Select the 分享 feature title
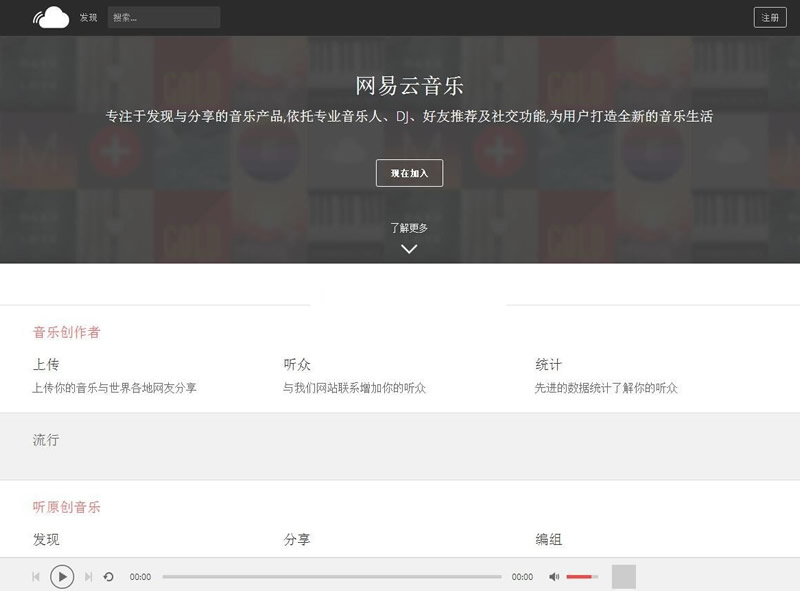Screen dimensions: 800x591 (x=297, y=539)
